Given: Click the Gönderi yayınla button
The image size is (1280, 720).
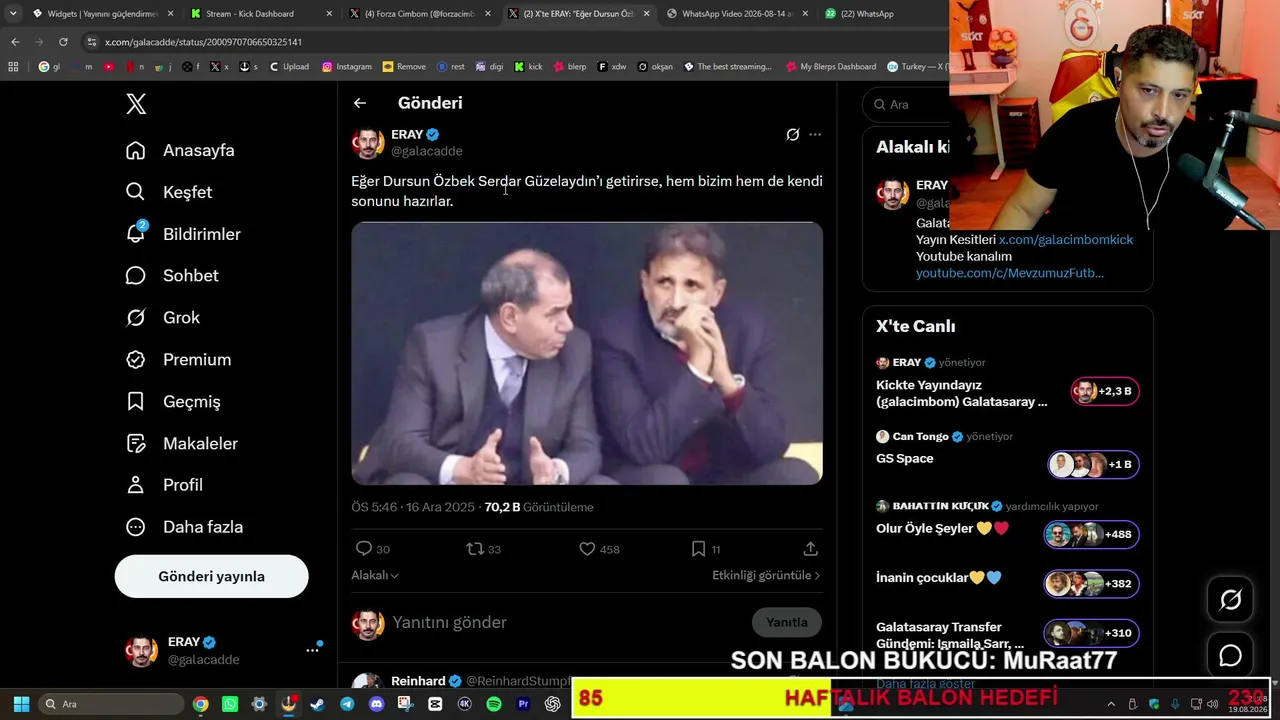Looking at the screenshot, I should pyautogui.click(x=211, y=576).
